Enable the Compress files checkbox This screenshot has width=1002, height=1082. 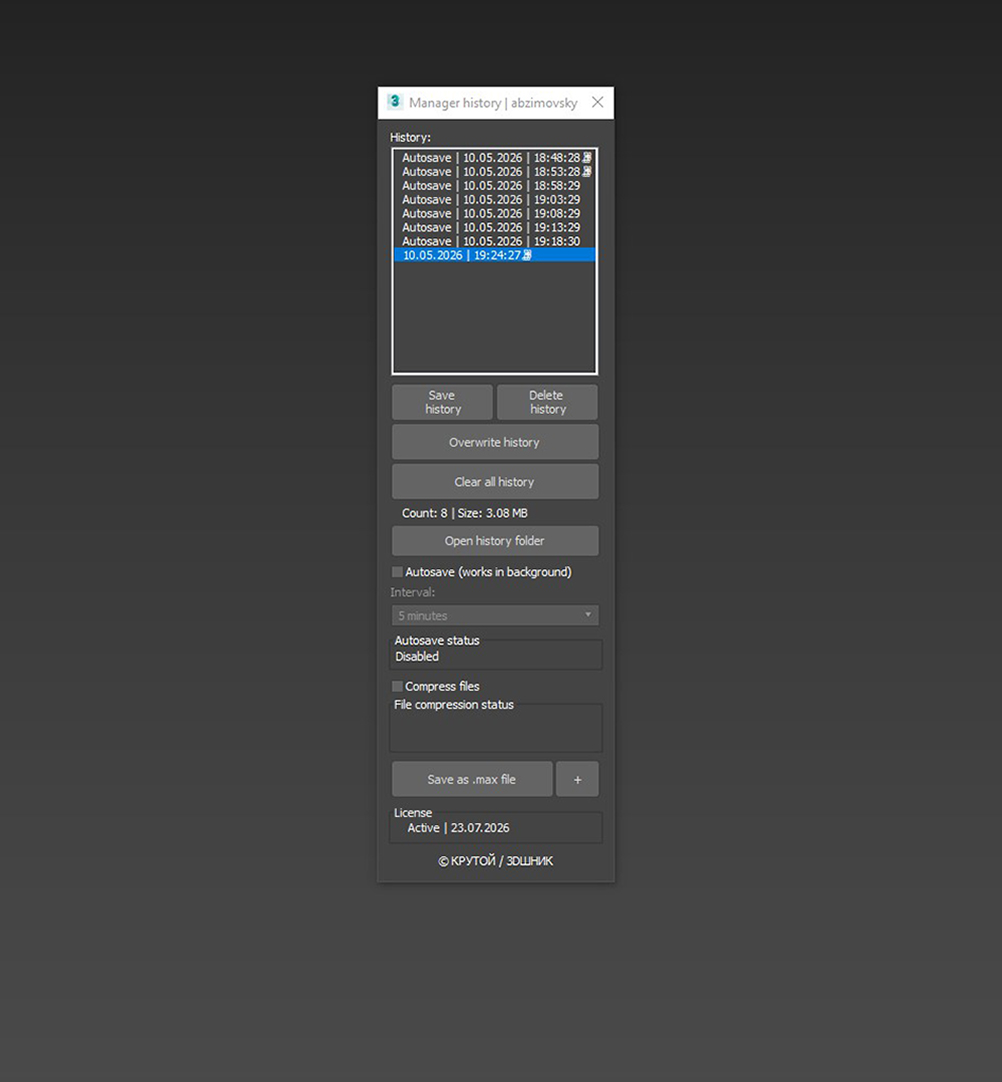[x=397, y=687]
